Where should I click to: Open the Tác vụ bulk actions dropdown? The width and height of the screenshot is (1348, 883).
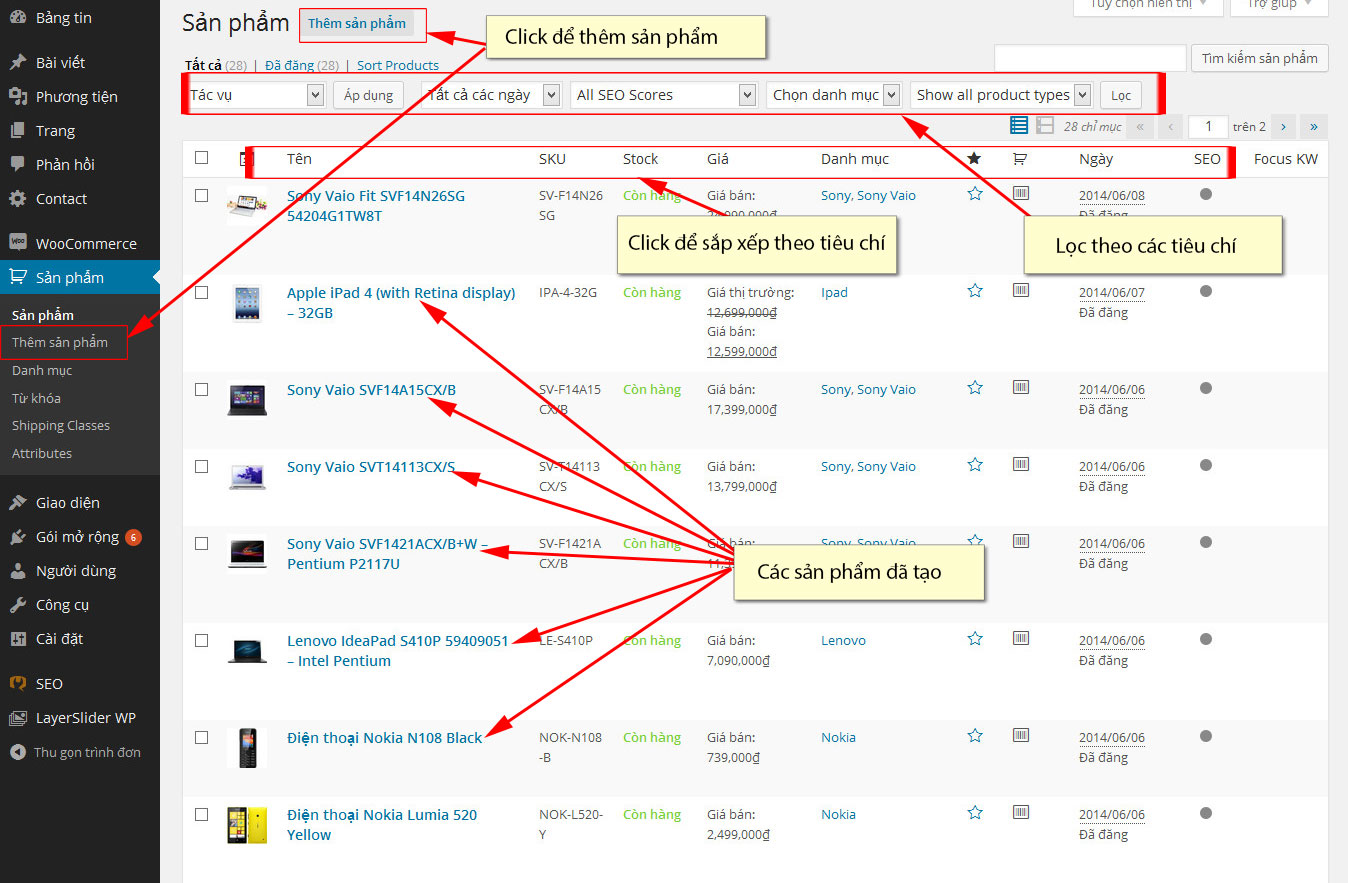click(255, 95)
